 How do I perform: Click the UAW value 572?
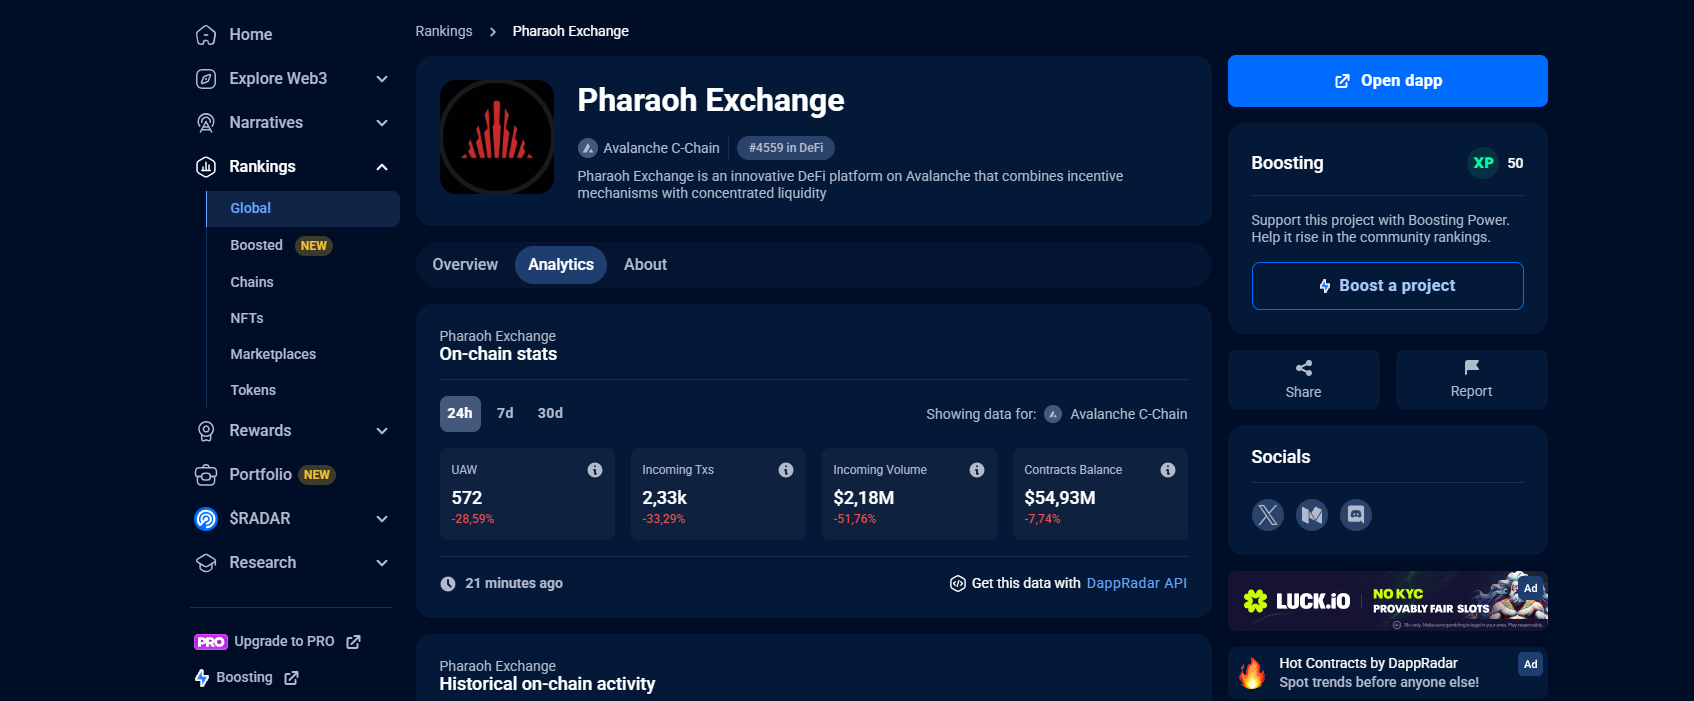click(467, 498)
